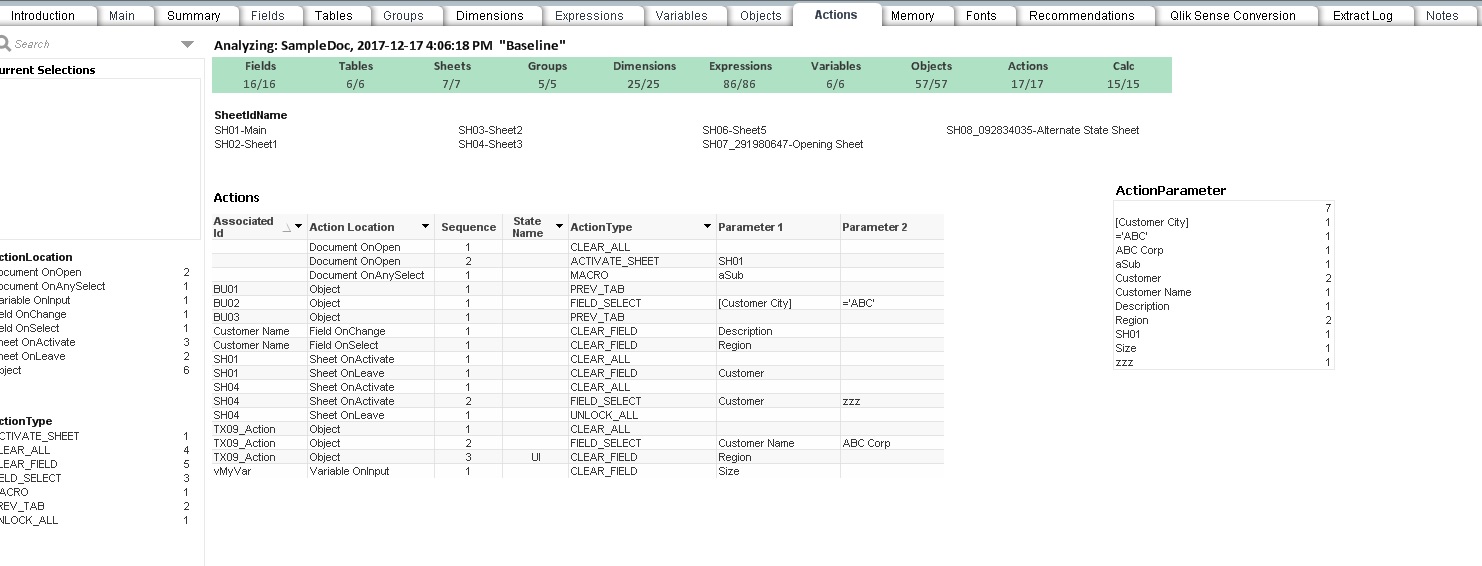
Task: Click the ABC Corp parameter cell
Action: click(892, 443)
